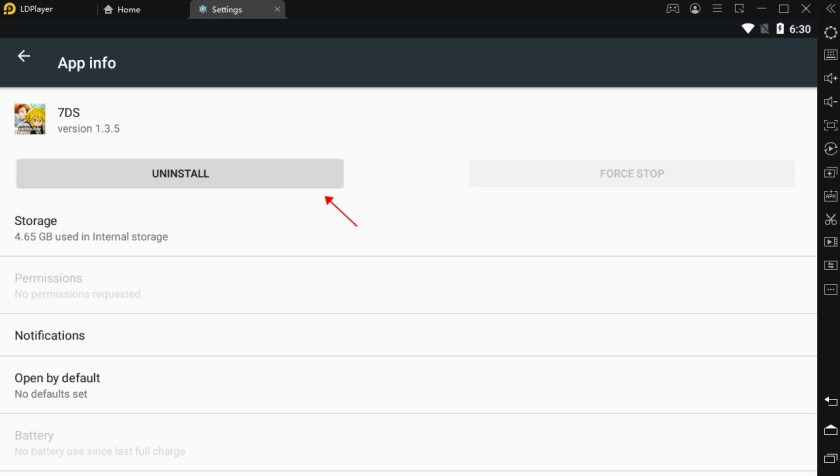This screenshot has height=476, width=840.
Task: Open the hamburger menu in title bar
Action: pyautogui.click(x=717, y=9)
